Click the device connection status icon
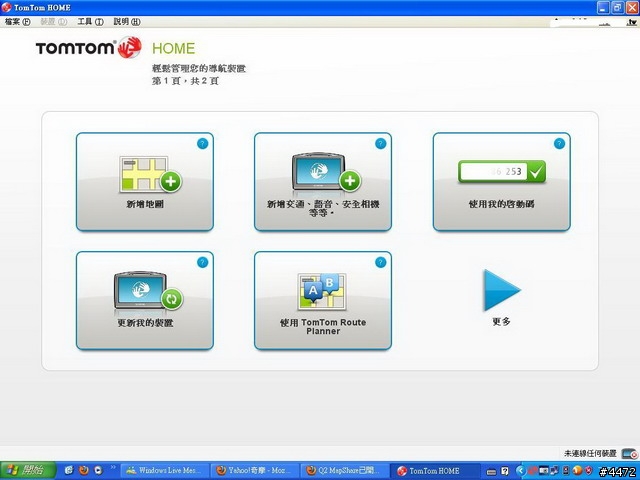Image resolution: width=640 pixels, height=480 pixels. pyautogui.click(x=629, y=453)
